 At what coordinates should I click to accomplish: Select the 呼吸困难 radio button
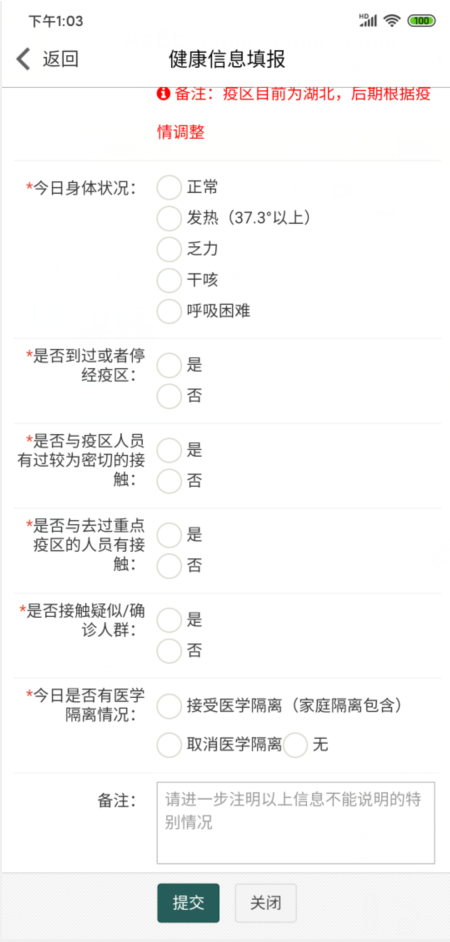coord(169,311)
